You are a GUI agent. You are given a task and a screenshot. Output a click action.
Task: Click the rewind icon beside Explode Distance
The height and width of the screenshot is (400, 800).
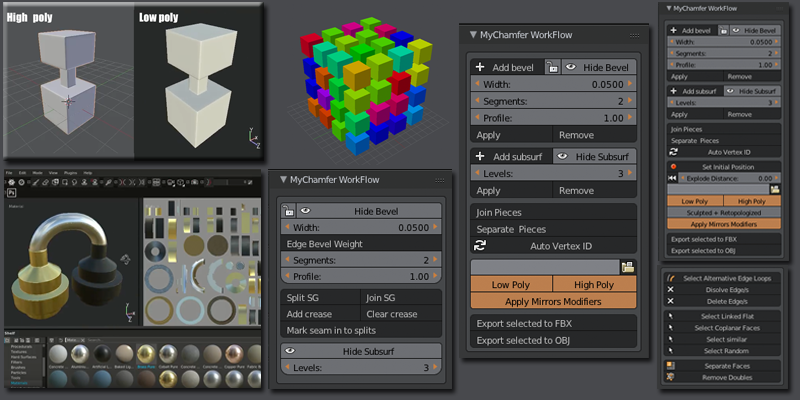tap(672, 179)
